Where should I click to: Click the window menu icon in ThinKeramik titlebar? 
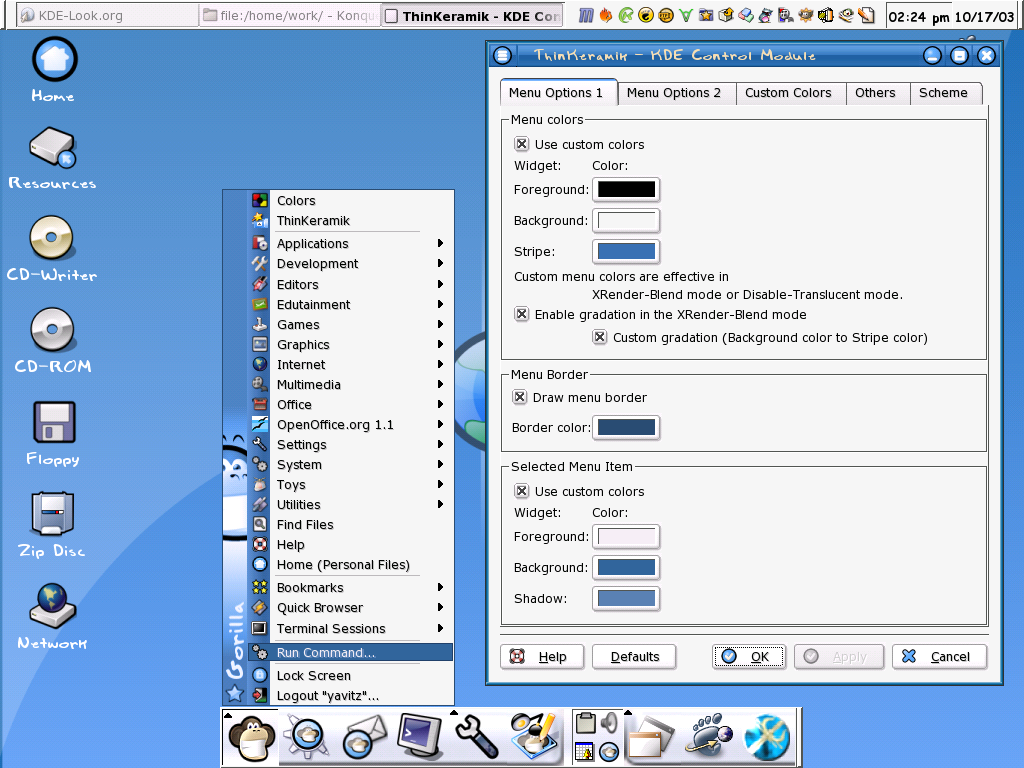(502, 56)
